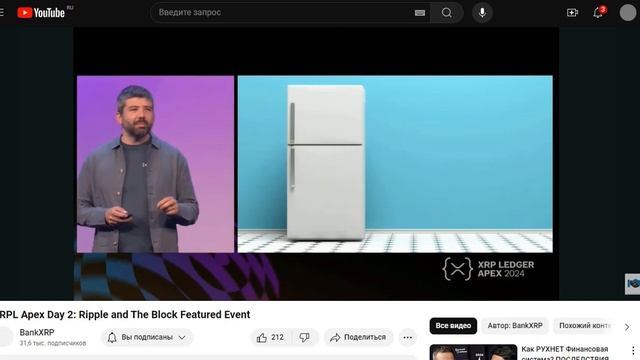This screenshot has height=360, width=640.
Task: Open notifications bell with badge
Action: coord(598,13)
